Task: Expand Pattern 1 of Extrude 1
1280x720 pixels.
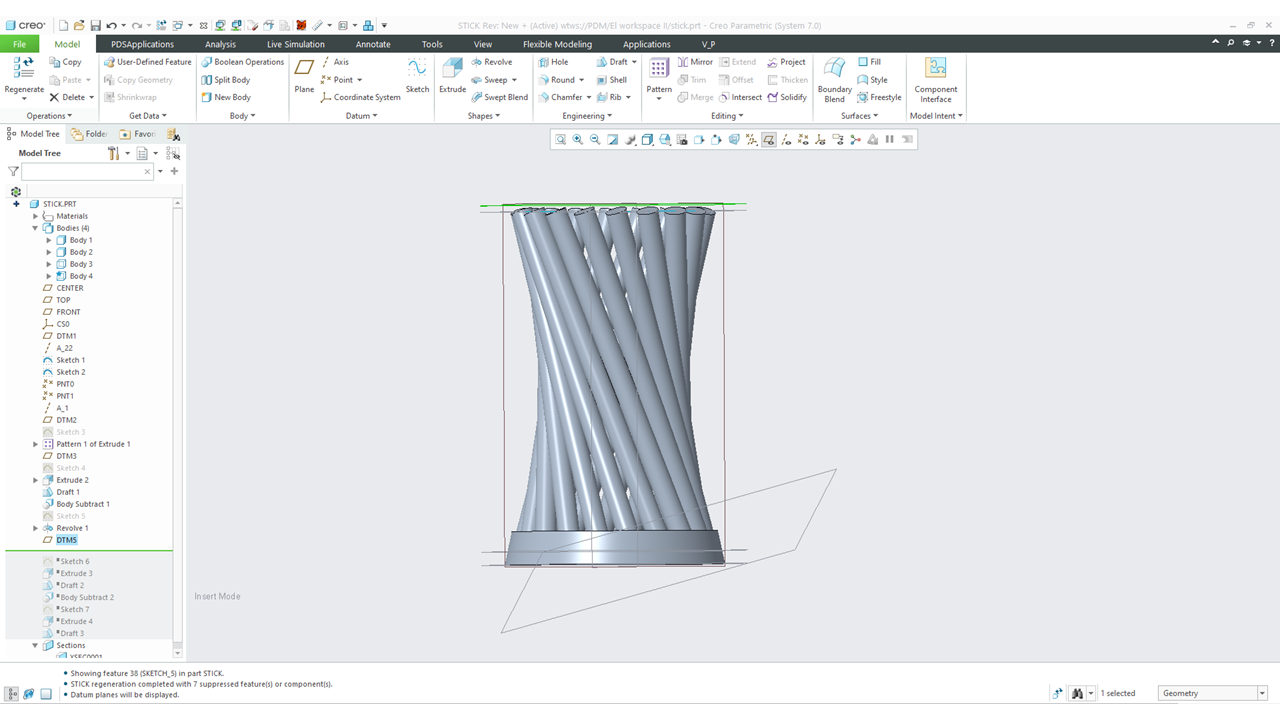Action: coord(36,444)
